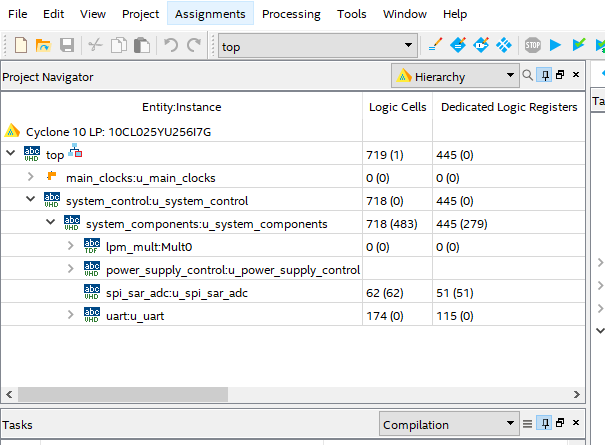The image size is (605, 445).
Task: Open the Tasks panel menu icon
Action: coord(527,424)
